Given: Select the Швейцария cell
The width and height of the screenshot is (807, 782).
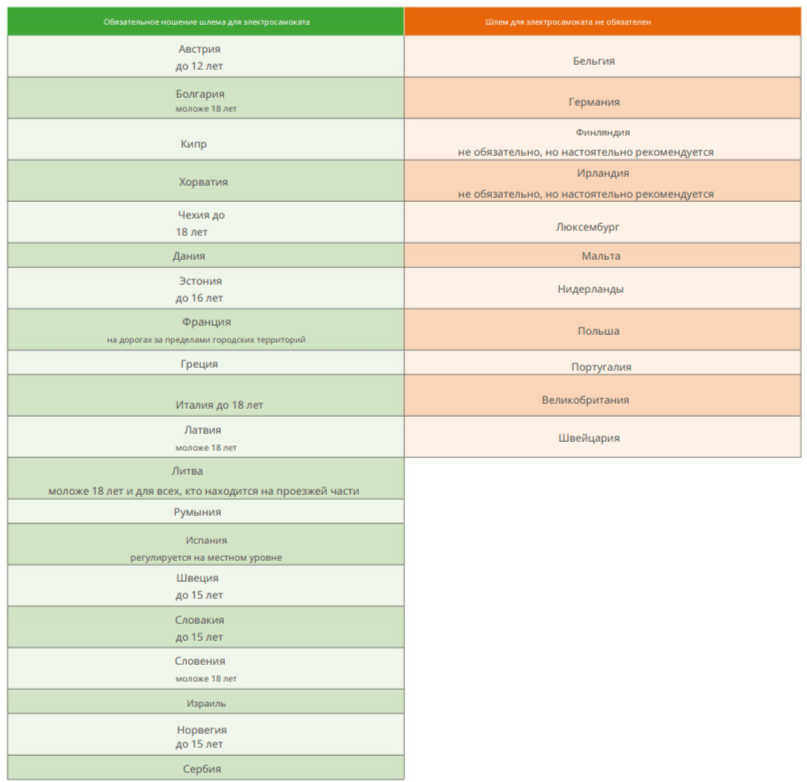Looking at the screenshot, I should tap(602, 437).
